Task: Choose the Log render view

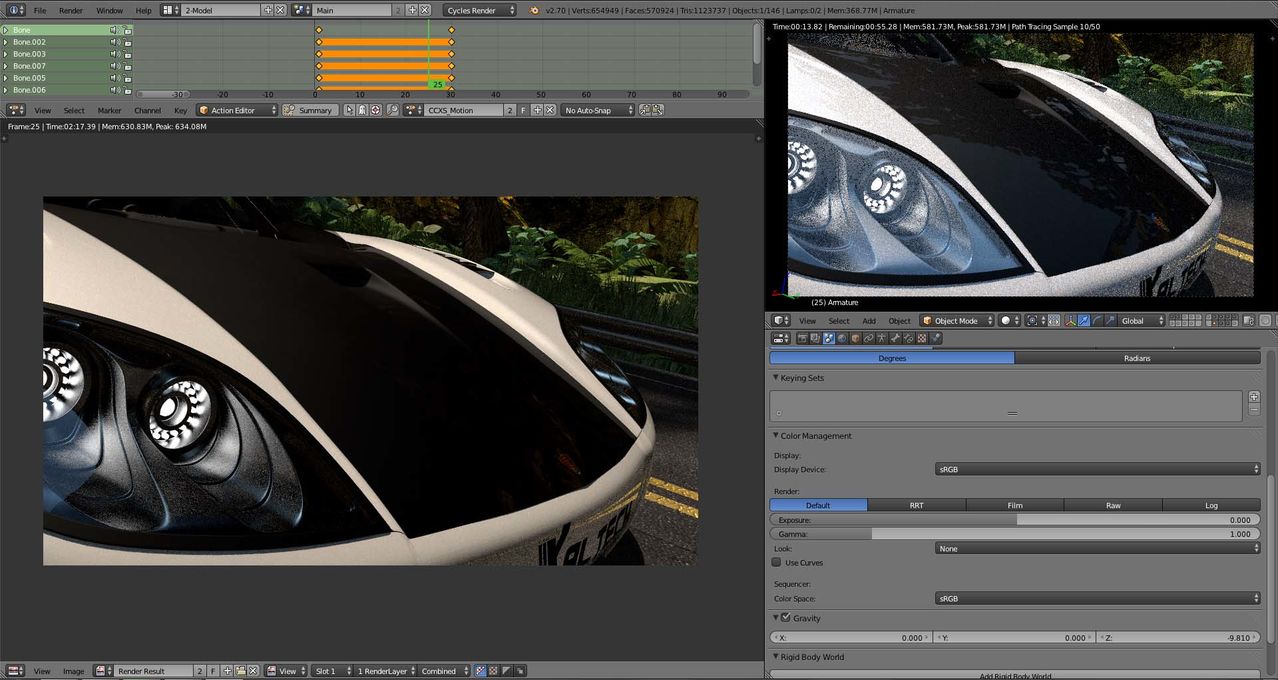Action: [1211, 505]
